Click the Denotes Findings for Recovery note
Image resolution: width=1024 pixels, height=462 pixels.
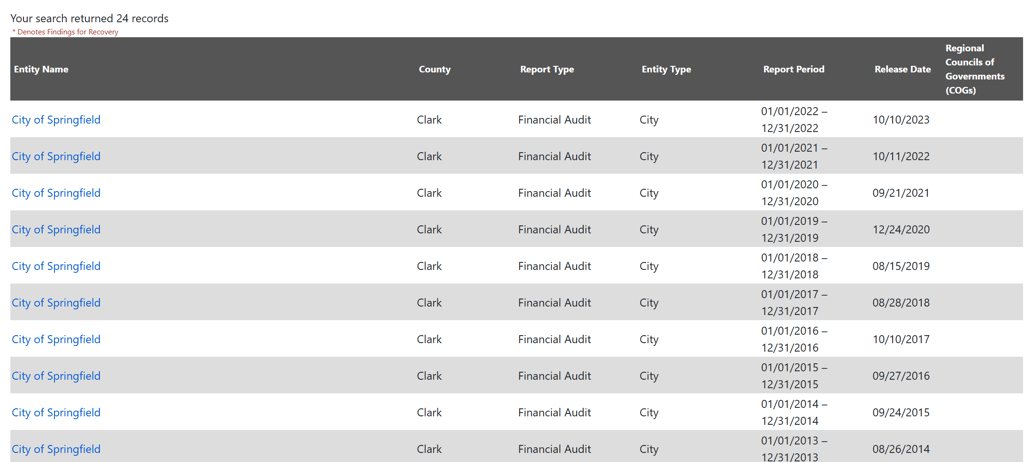point(66,32)
